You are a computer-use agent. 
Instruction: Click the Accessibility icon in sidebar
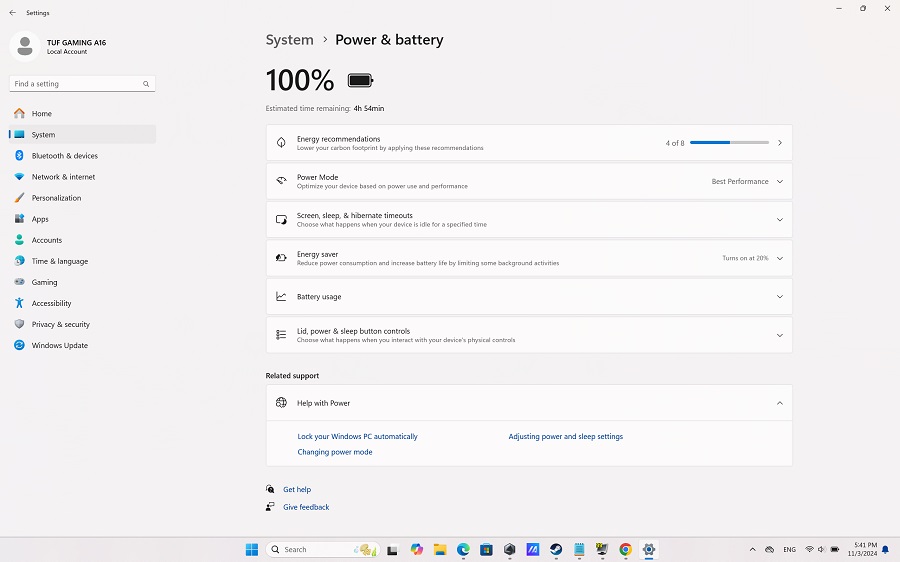(x=19, y=304)
